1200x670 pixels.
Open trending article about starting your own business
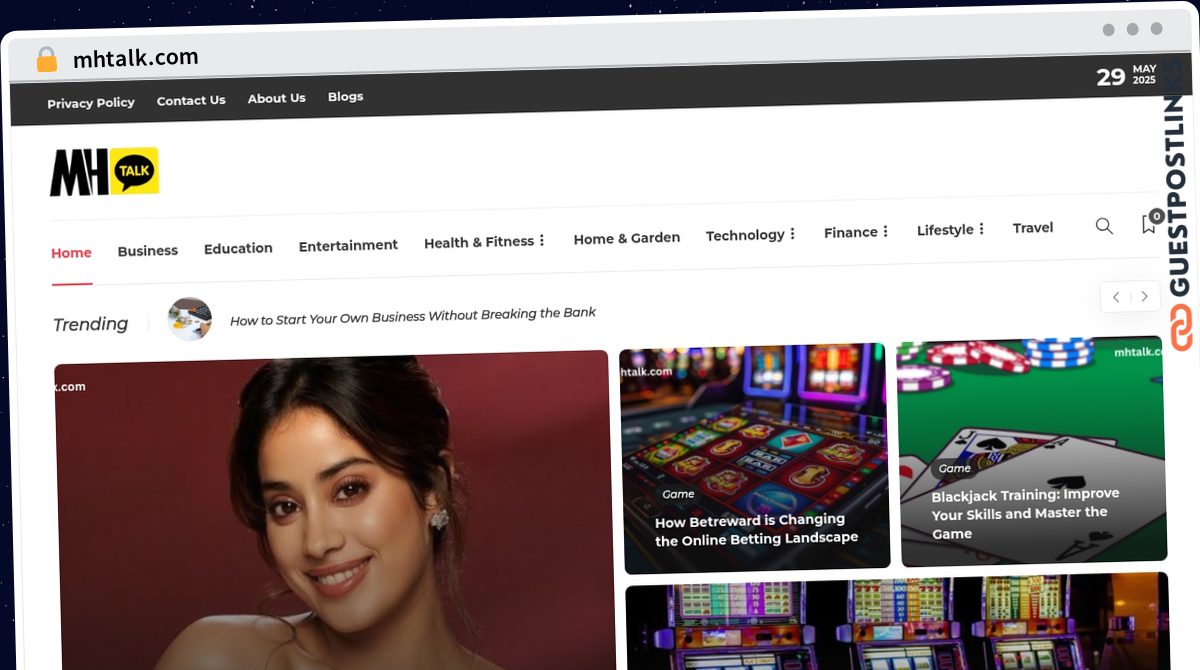tap(413, 316)
